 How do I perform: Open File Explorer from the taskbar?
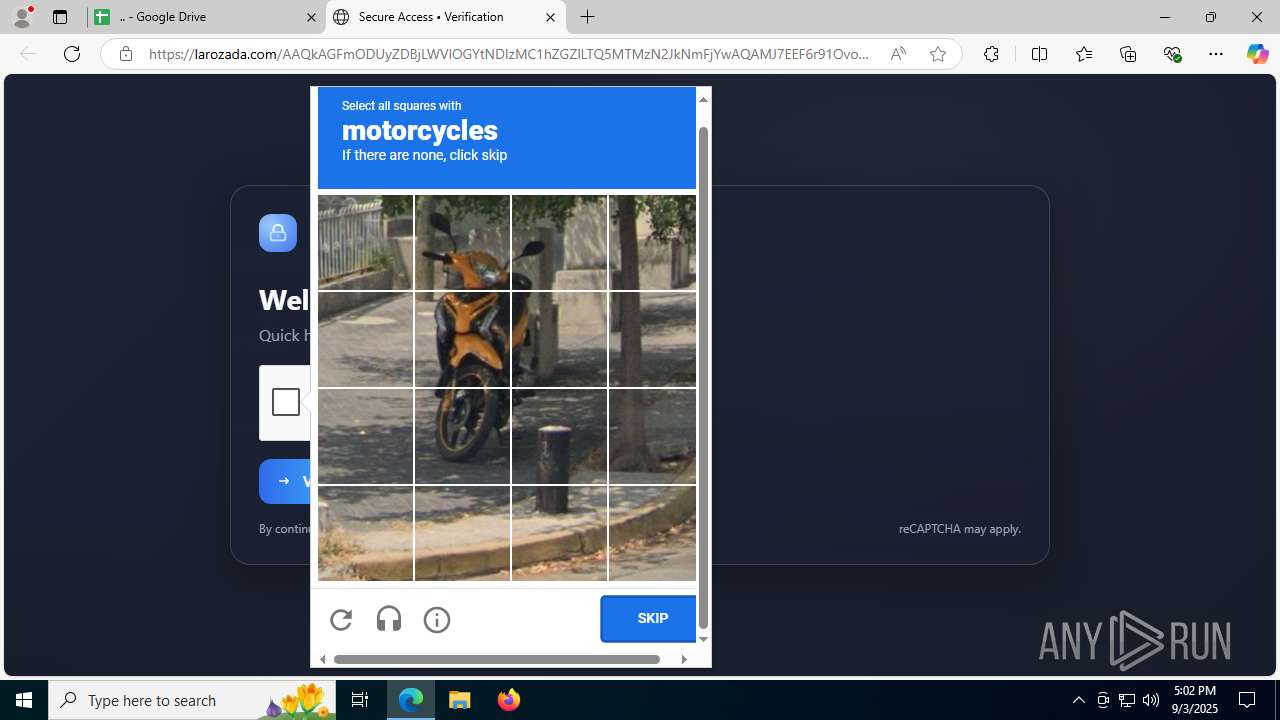pos(460,700)
